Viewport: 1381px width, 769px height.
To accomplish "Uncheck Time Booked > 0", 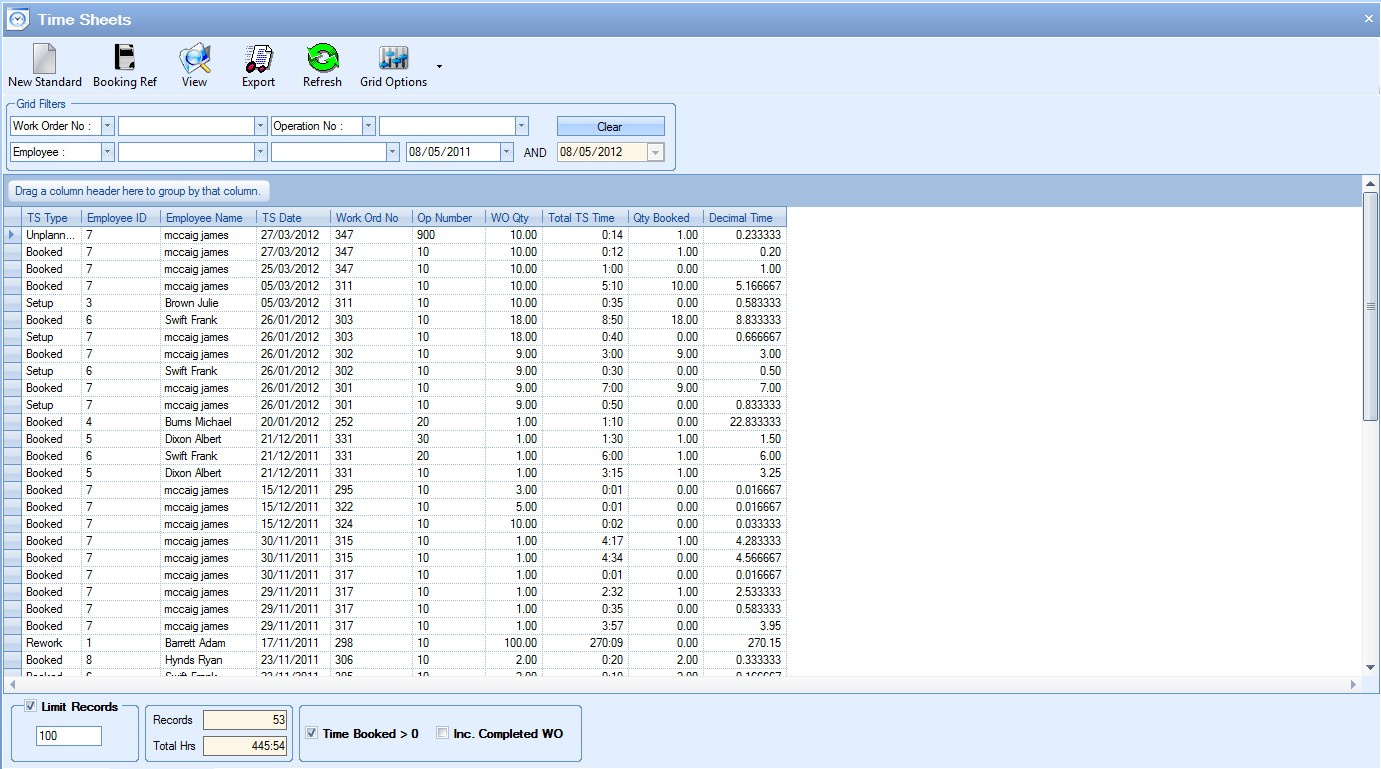I will tap(312, 733).
